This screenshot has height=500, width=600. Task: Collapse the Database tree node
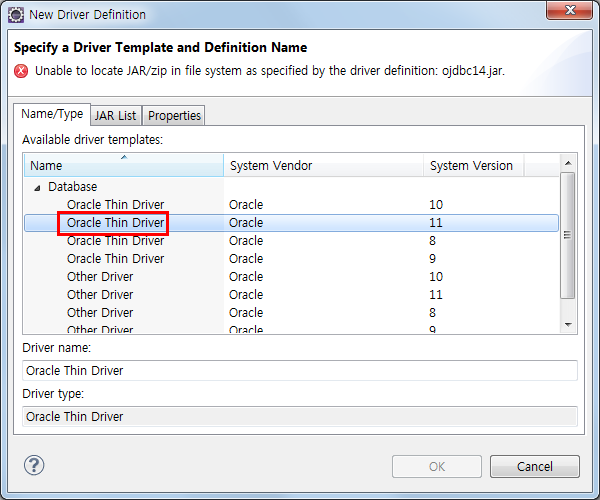tap(38, 188)
